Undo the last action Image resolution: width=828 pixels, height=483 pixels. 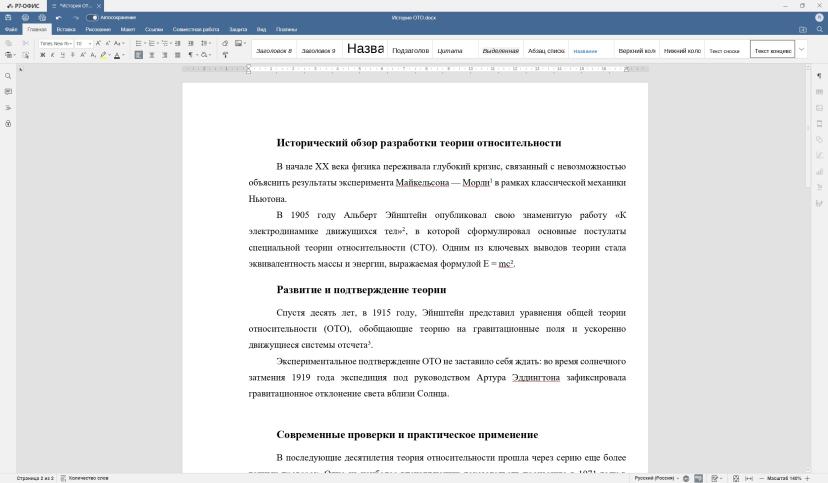[59, 17]
